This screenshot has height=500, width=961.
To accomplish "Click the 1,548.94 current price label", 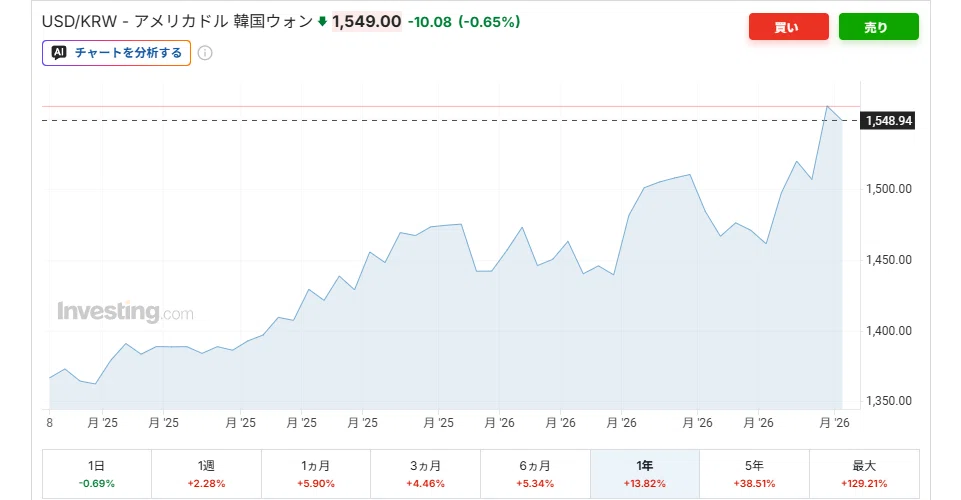I will (888, 121).
